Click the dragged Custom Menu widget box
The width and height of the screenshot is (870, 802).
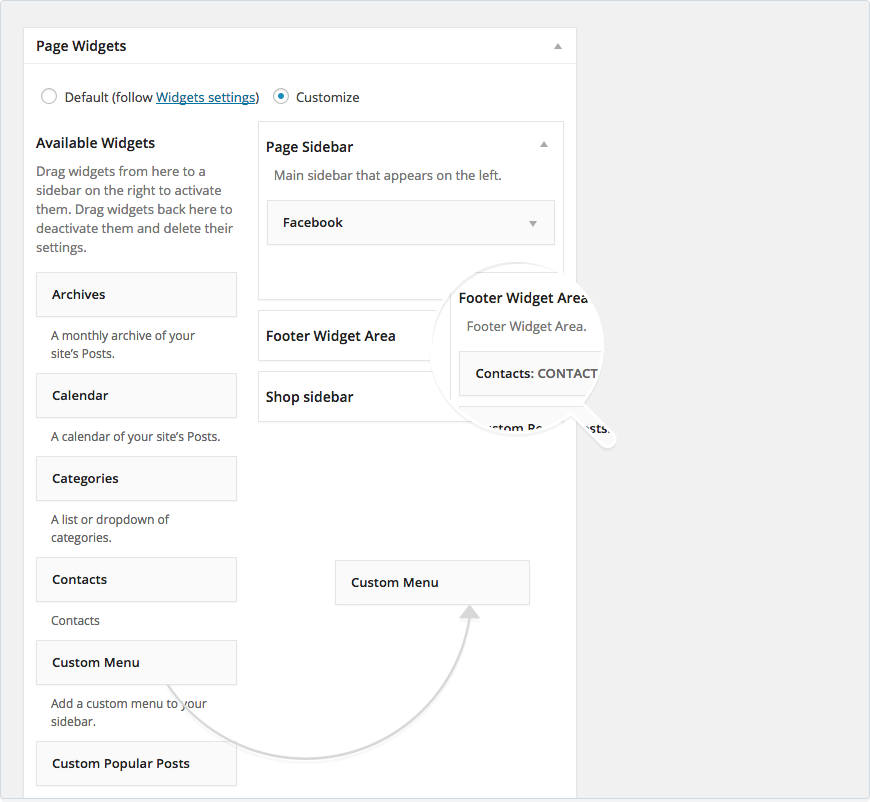point(432,583)
